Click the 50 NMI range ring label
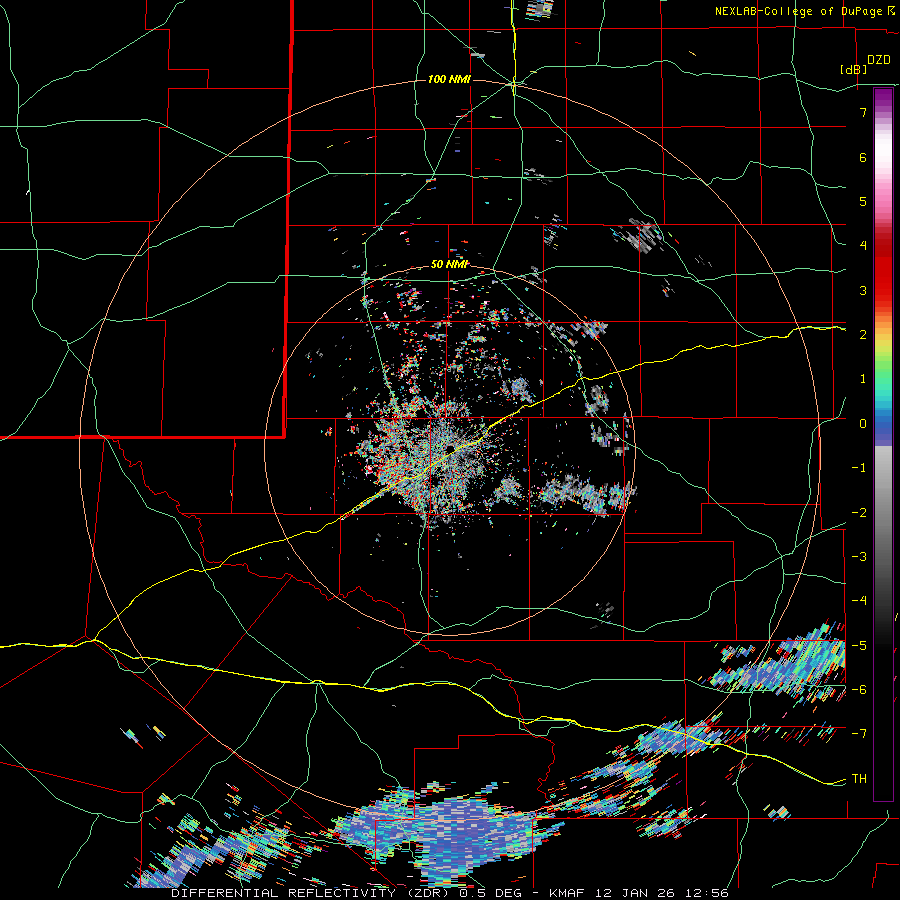 pos(449,265)
